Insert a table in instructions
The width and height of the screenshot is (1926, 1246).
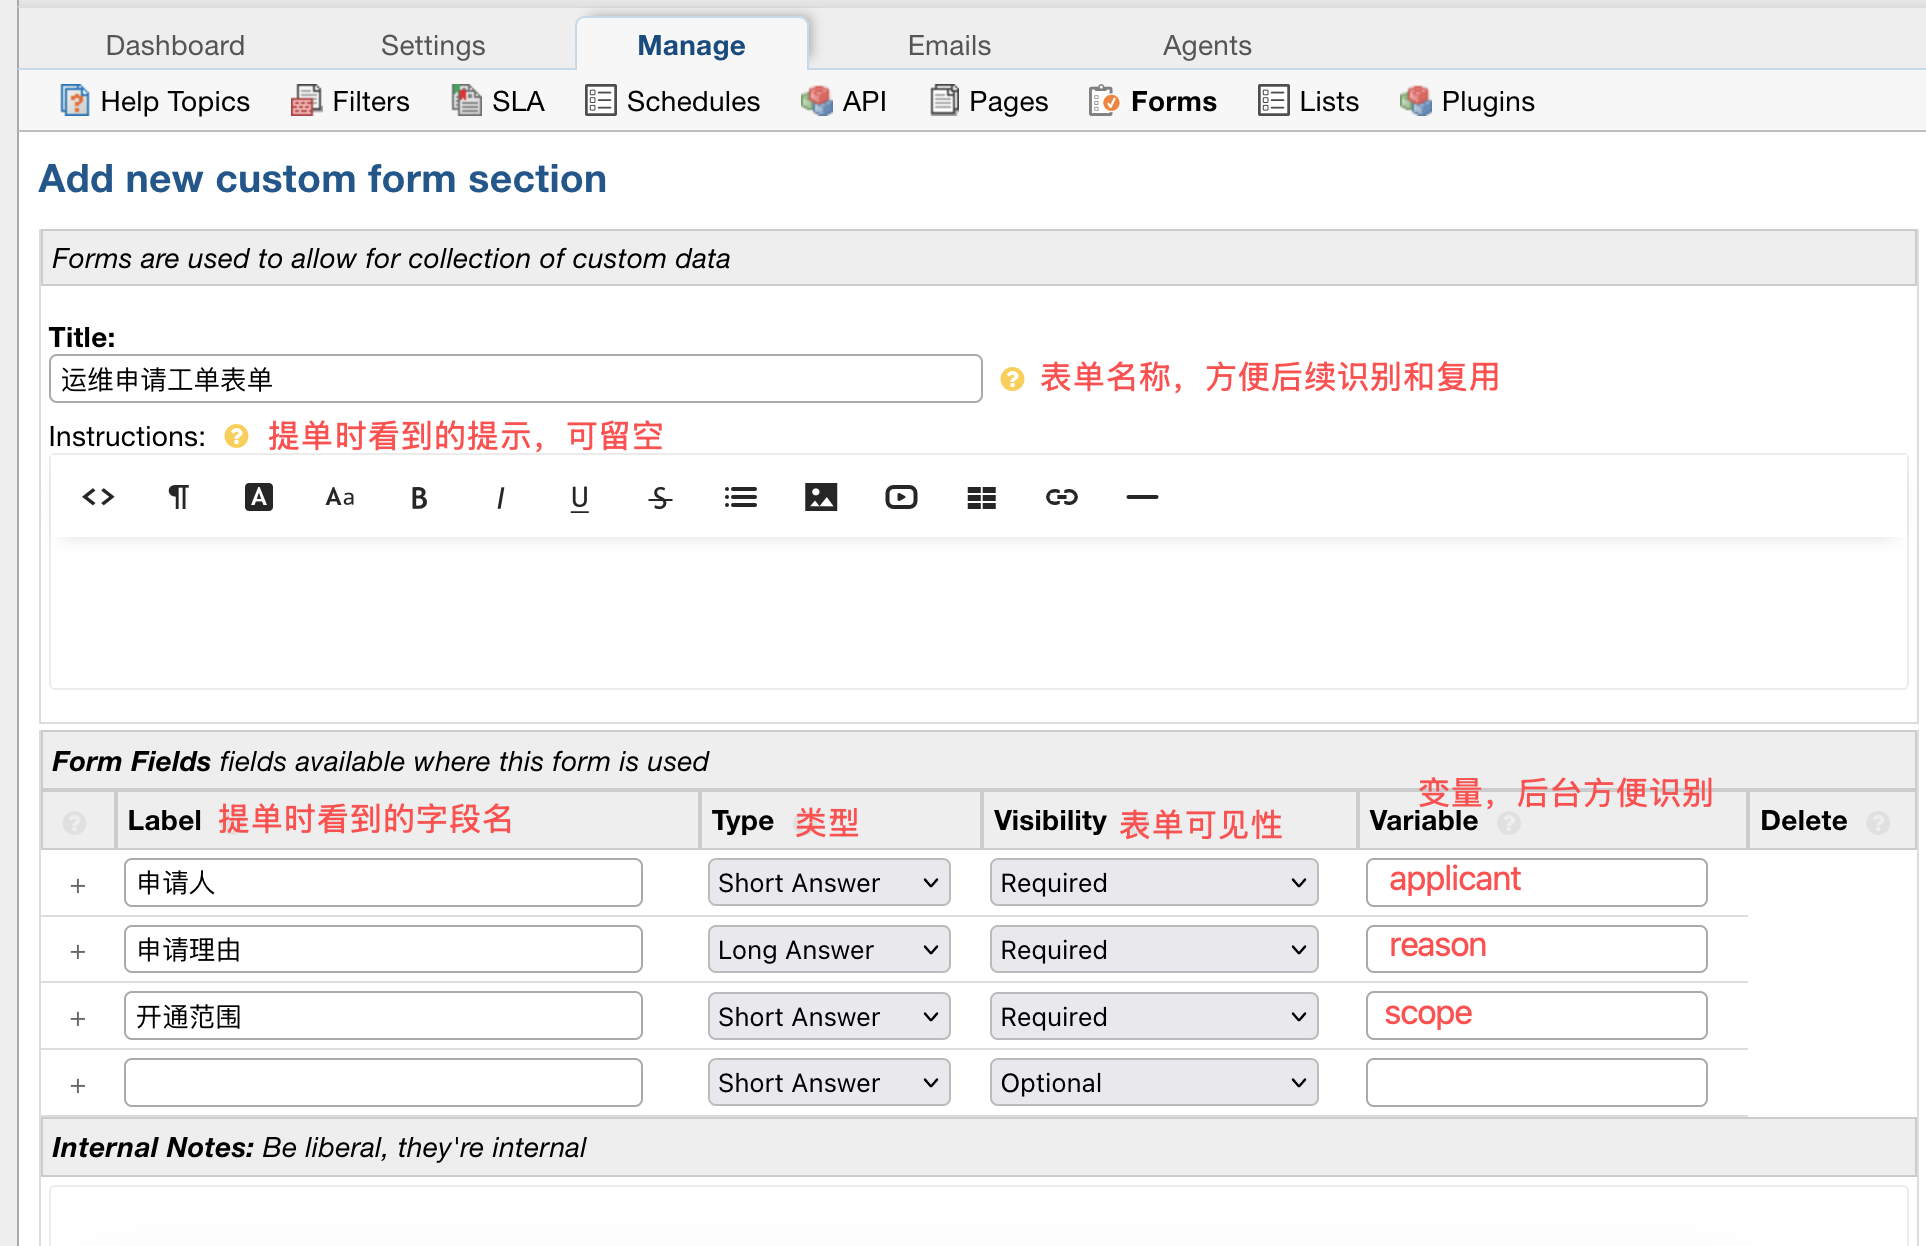click(982, 497)
